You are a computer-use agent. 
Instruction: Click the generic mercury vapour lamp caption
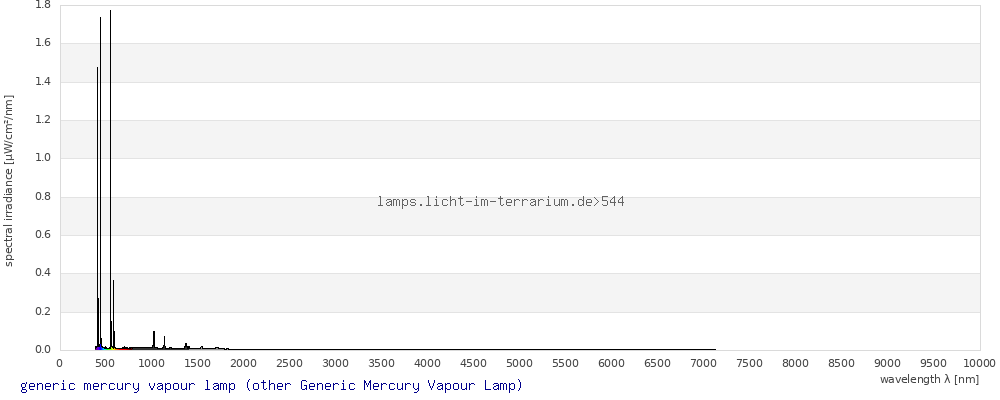271,386
